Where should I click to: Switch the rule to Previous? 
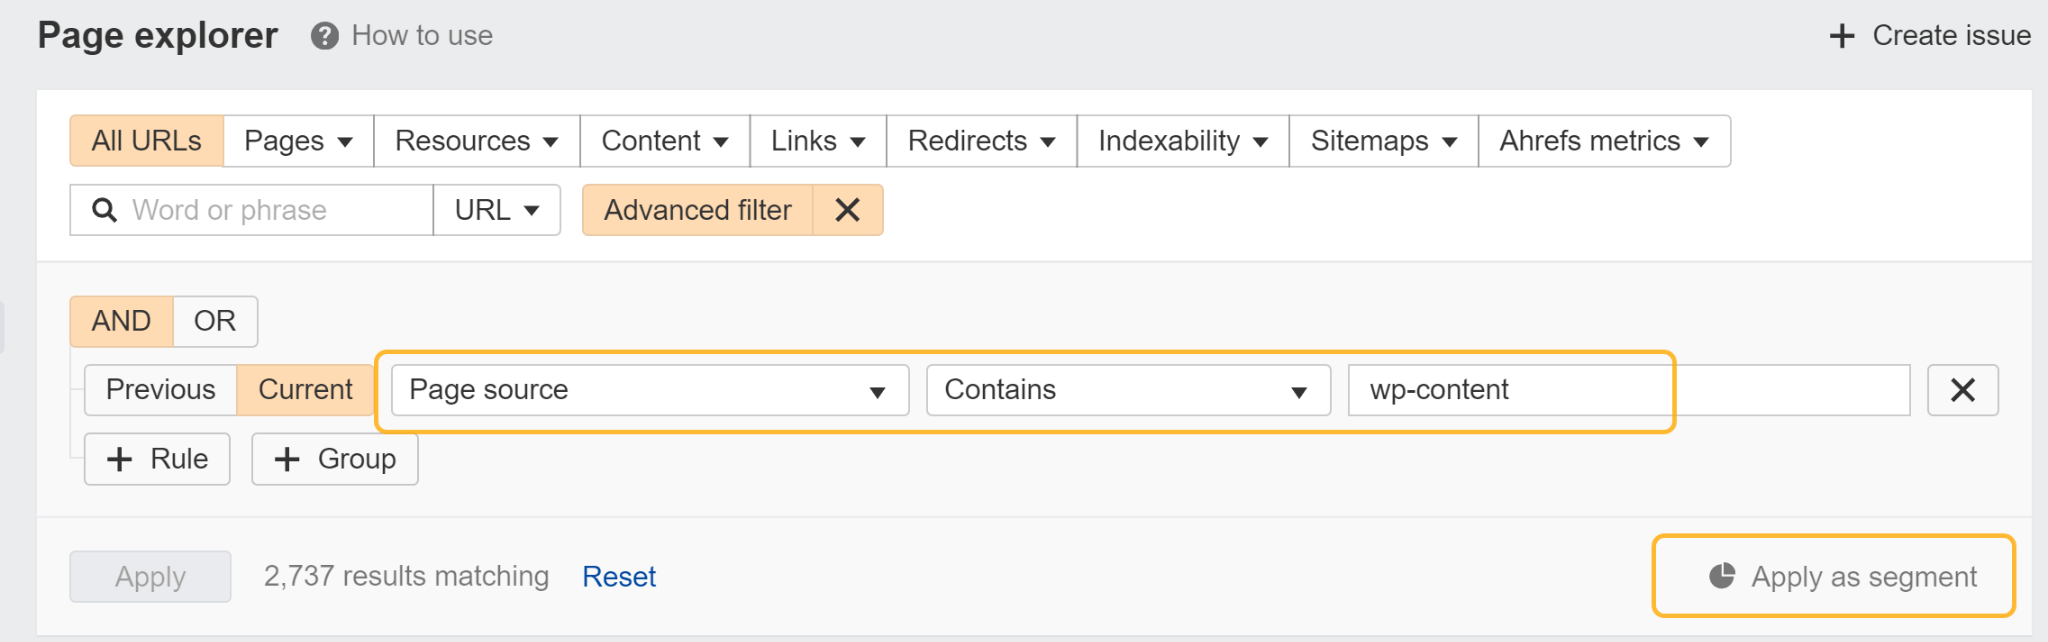pyautogui.click(x=160, y=390)
